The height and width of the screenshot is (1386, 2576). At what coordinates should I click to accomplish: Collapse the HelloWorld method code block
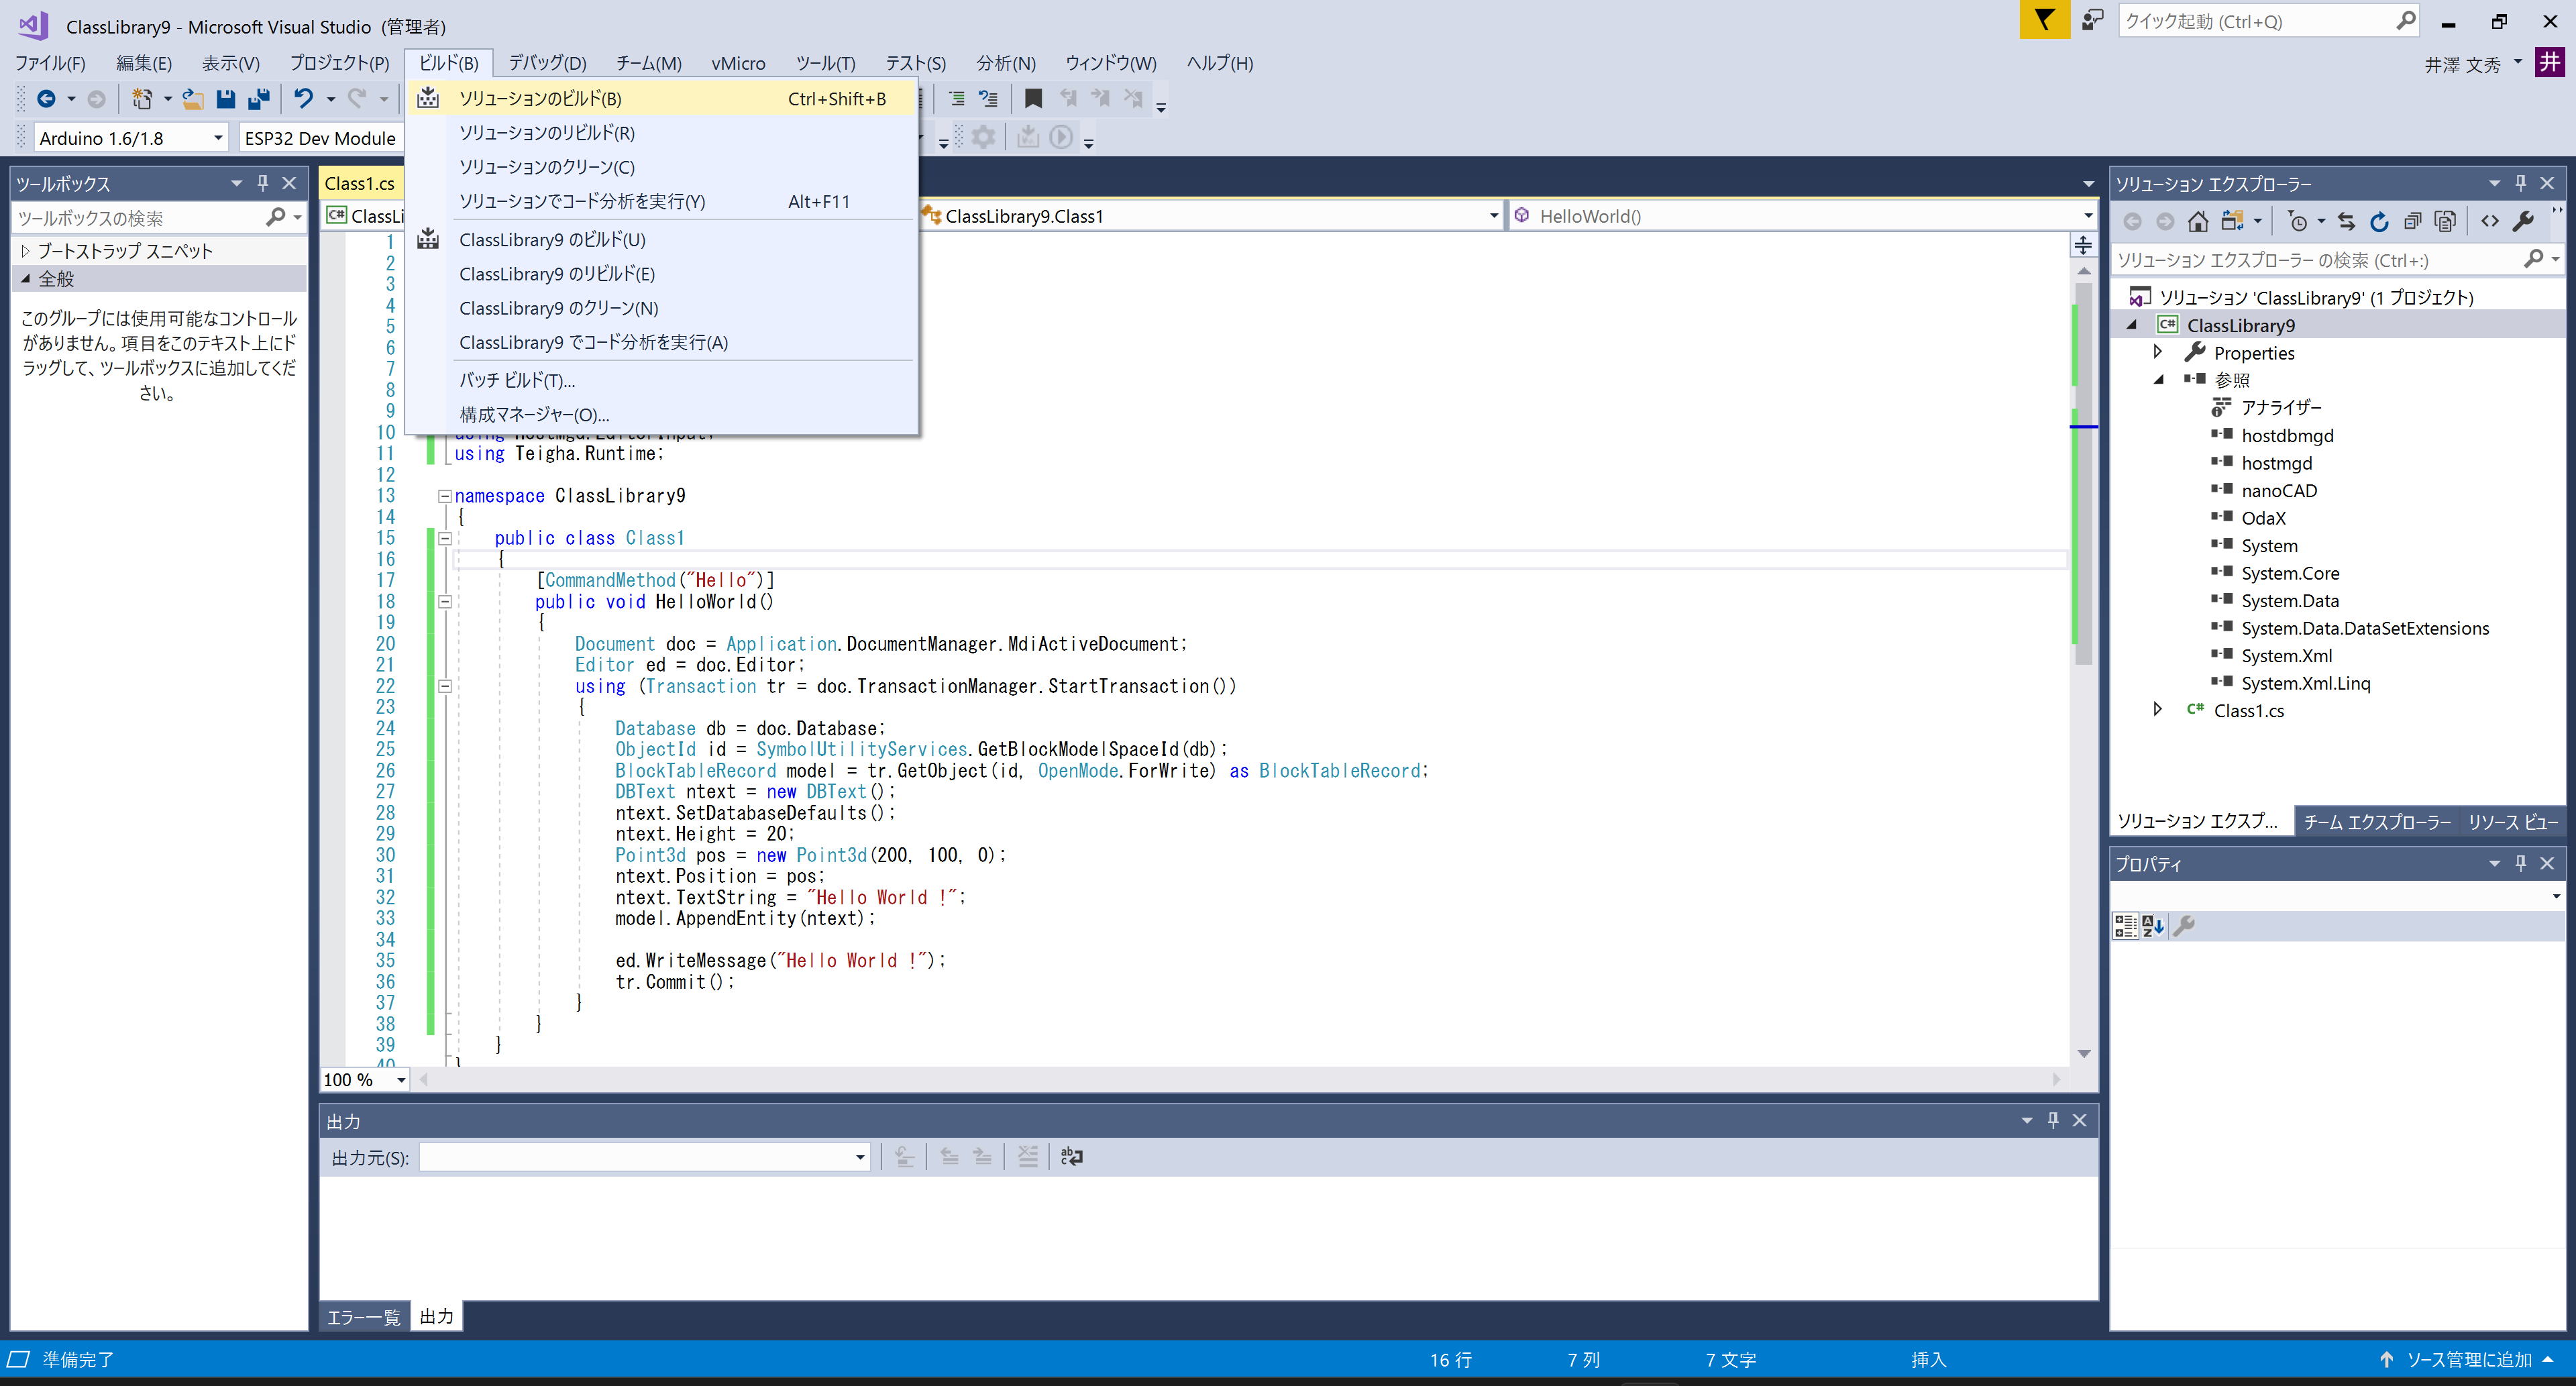pyautogui.click(x=444, y=602)
